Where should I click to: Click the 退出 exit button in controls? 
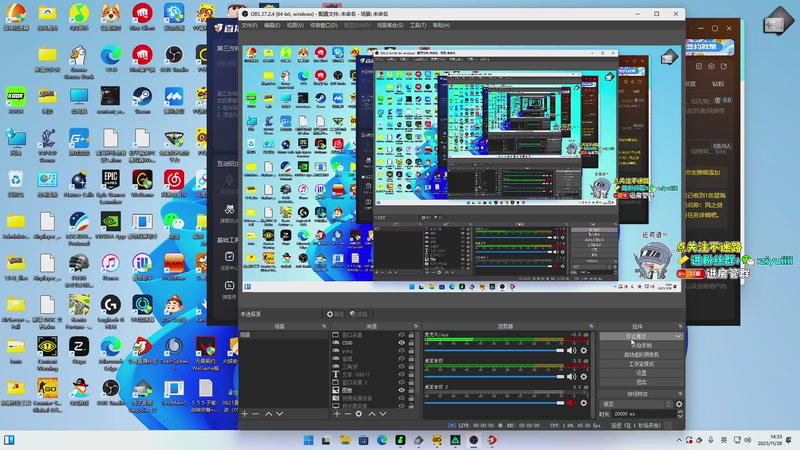click(641, 382)
